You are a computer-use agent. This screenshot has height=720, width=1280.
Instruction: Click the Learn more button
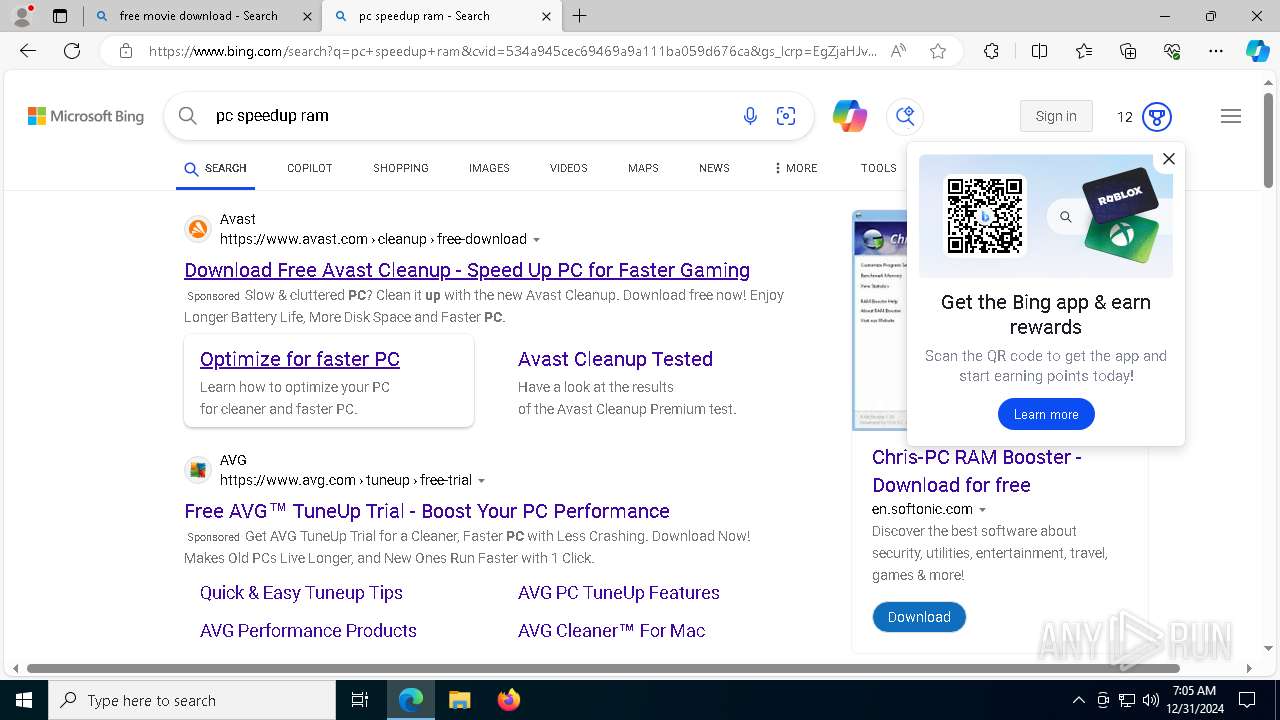1046,414
